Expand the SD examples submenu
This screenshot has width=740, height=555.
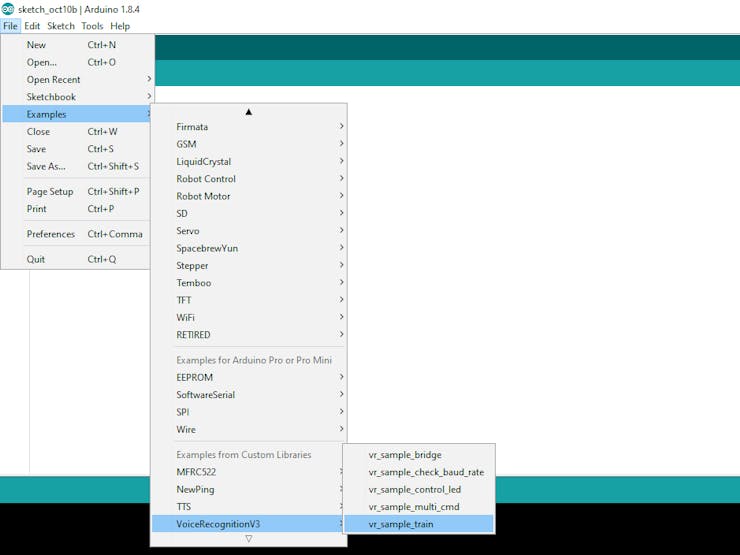click(249, 213)
